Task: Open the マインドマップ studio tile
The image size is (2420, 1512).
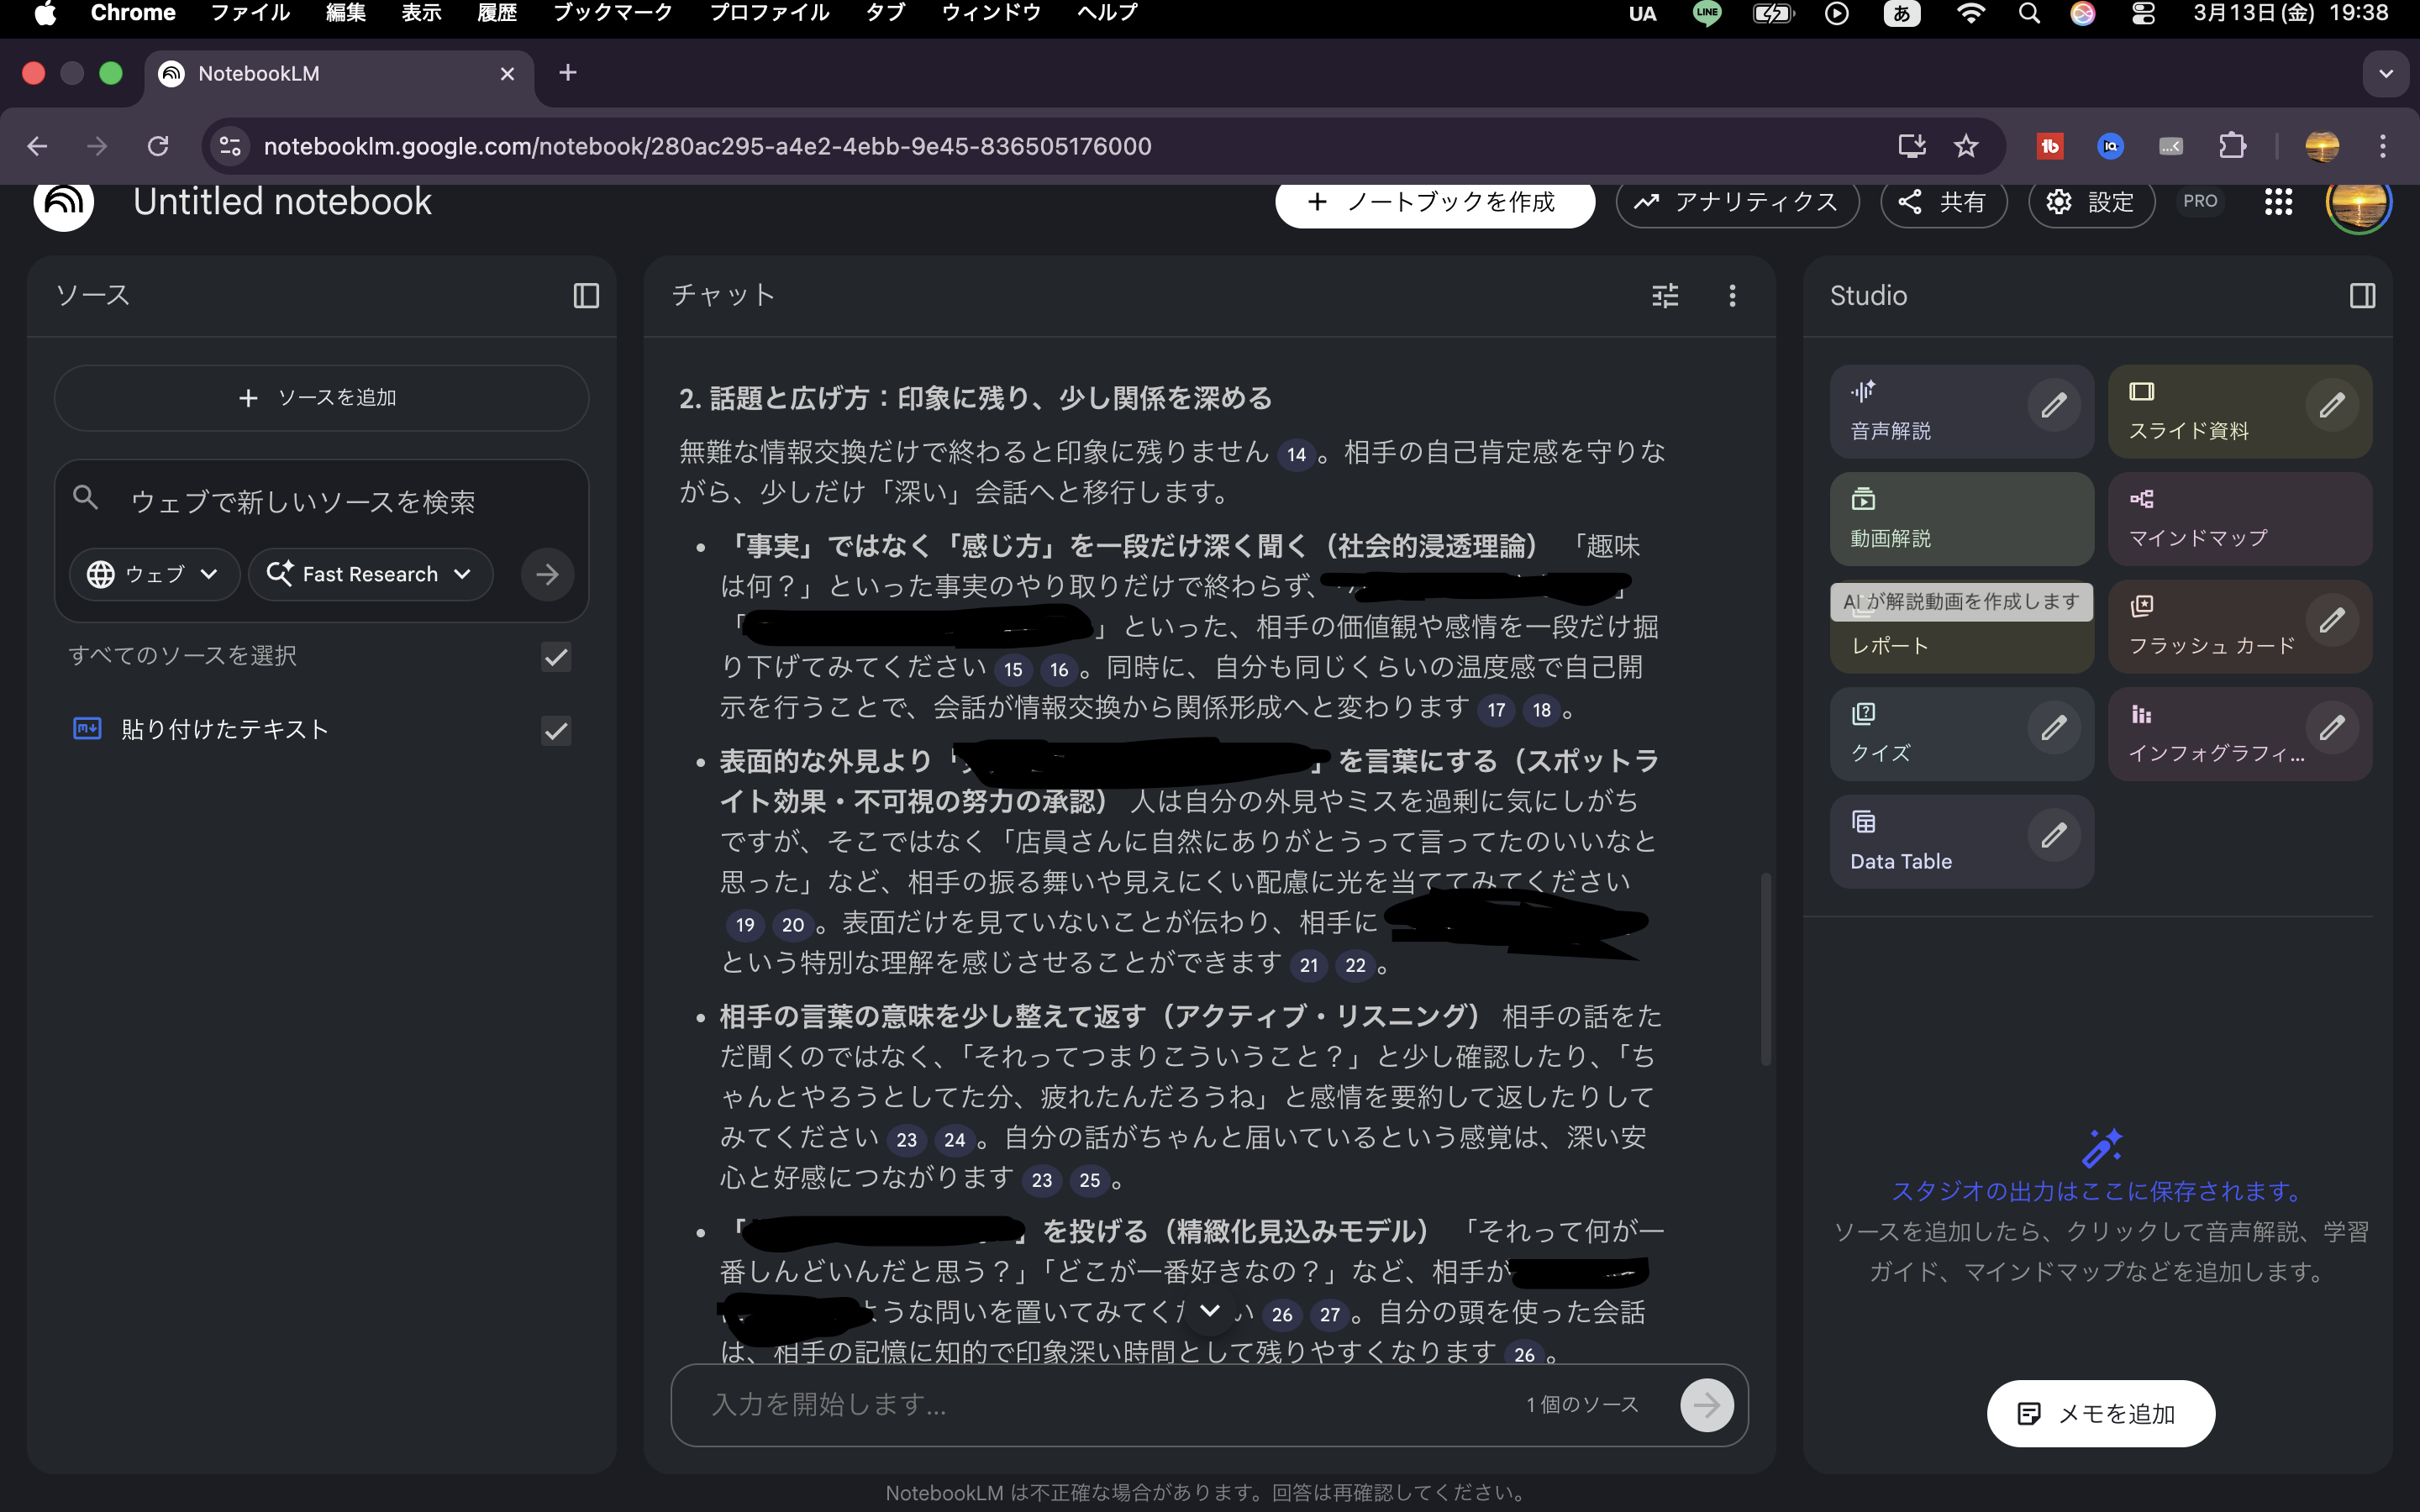Action: coord(2239,519)
